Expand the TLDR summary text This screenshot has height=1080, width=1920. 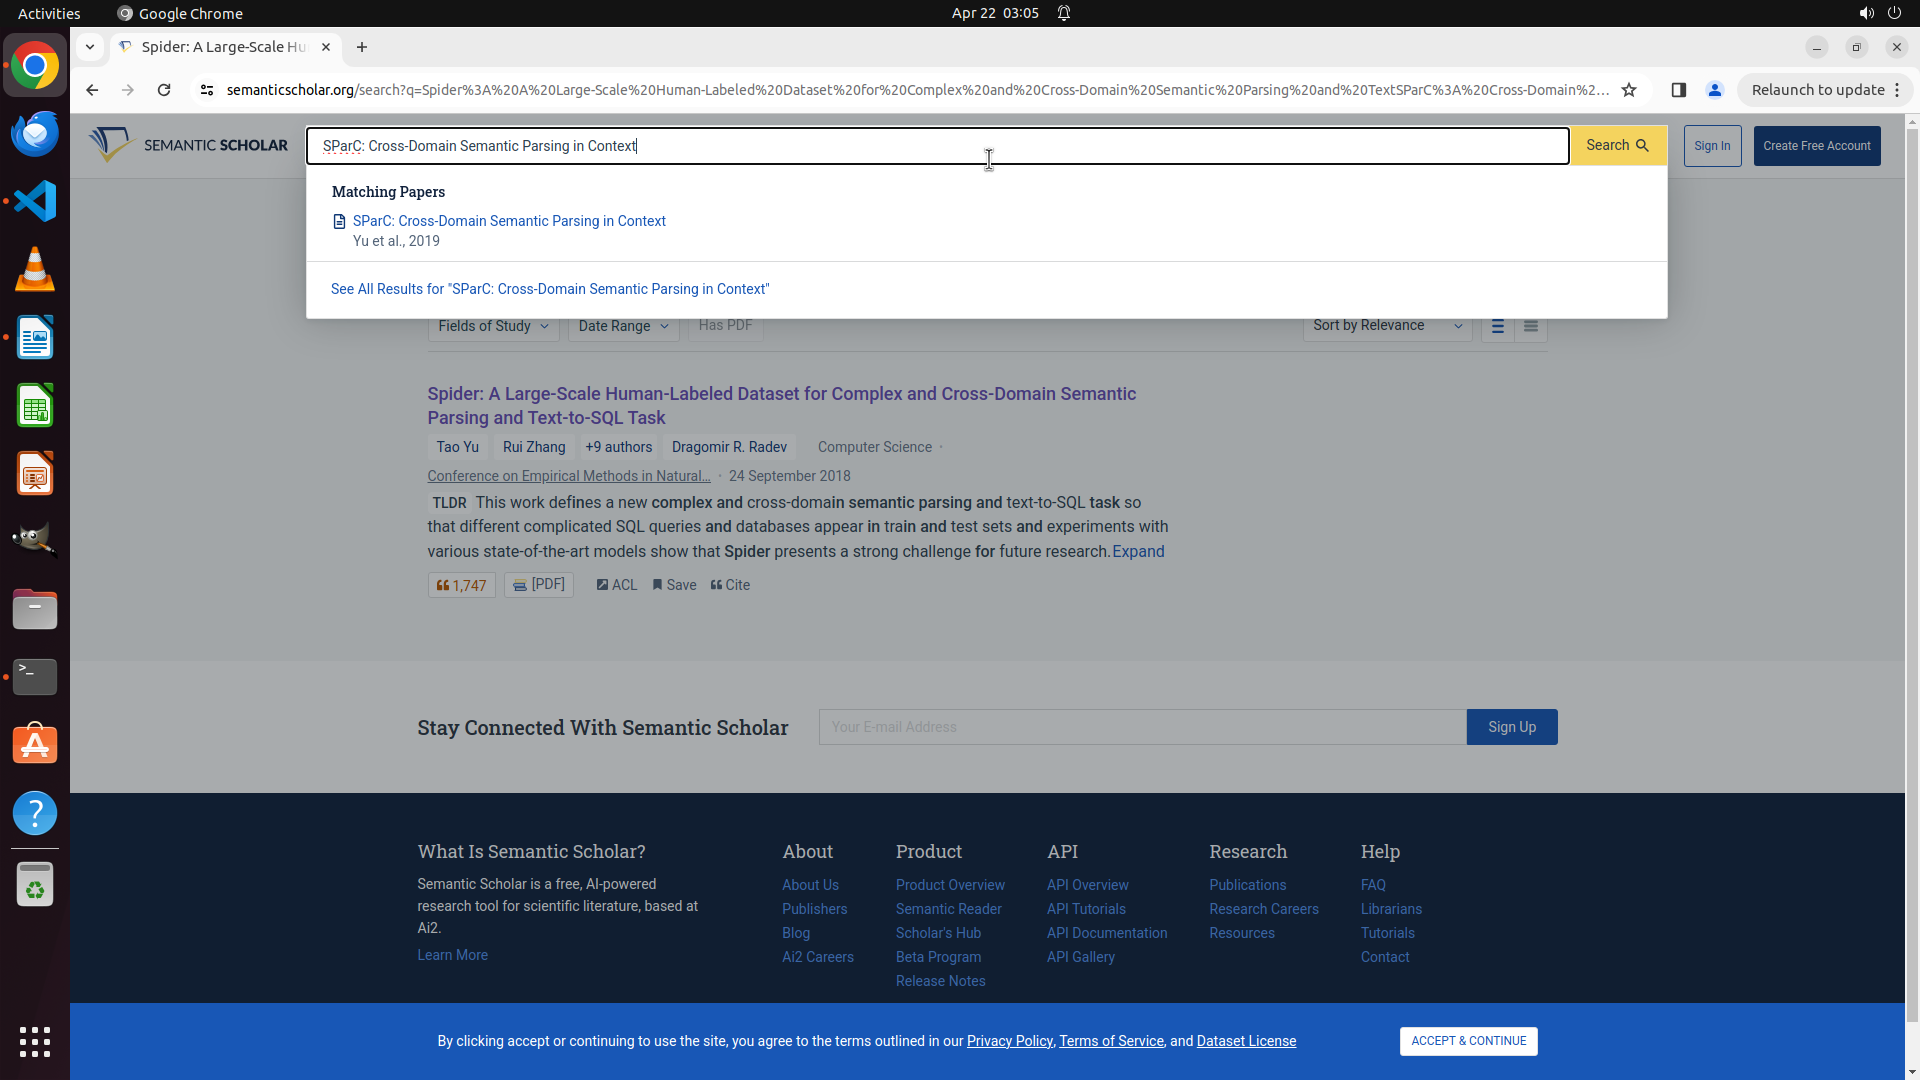1138,552
